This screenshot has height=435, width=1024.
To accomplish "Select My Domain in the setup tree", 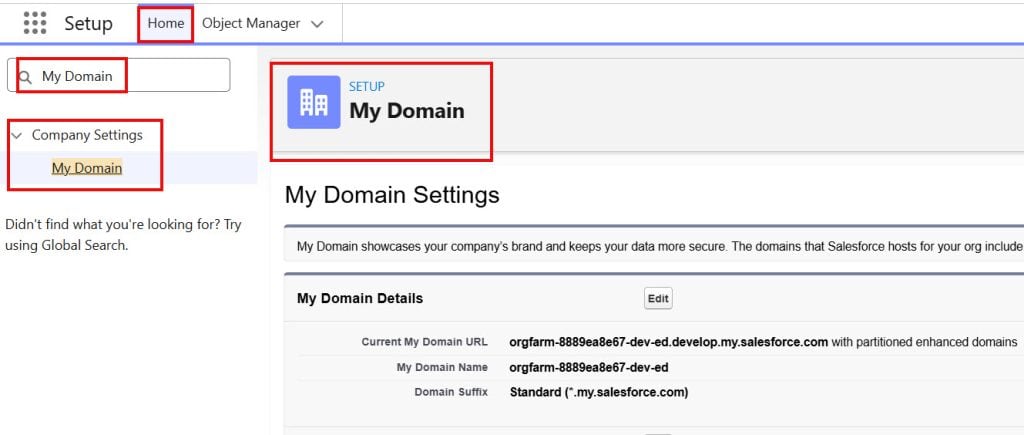I will point(87,169).
